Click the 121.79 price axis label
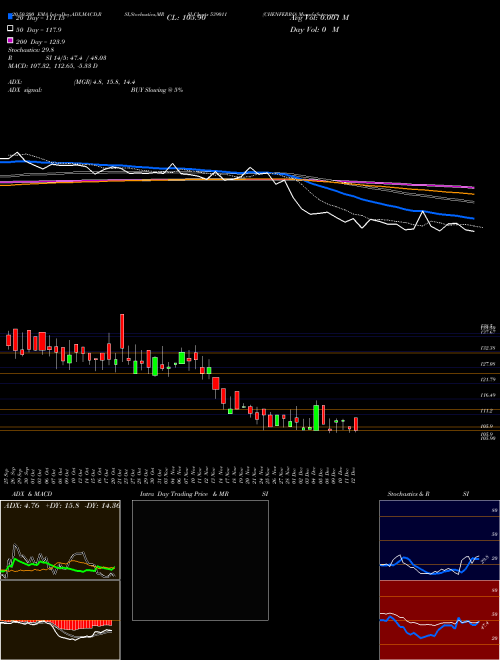Screen dimensions: 500x660 point(488,380)
